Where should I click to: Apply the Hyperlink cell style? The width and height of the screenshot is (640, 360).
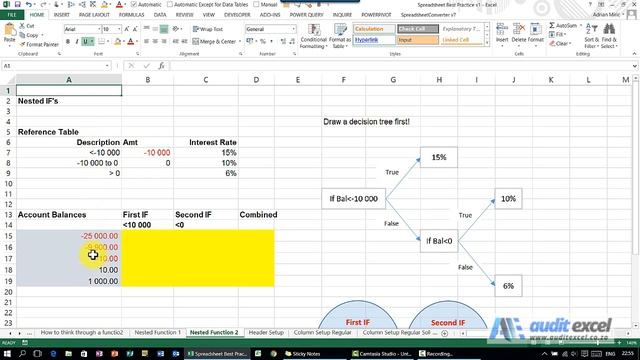click(x=374, y=40)
